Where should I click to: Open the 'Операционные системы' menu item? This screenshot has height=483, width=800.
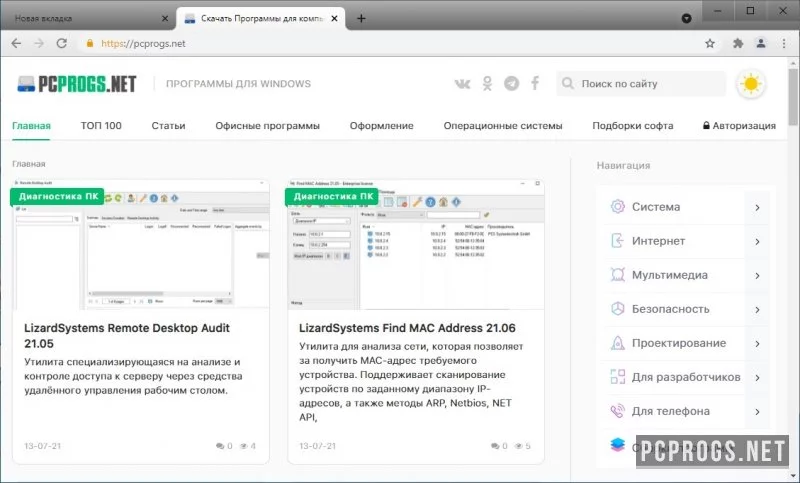[x=503, y=125]
